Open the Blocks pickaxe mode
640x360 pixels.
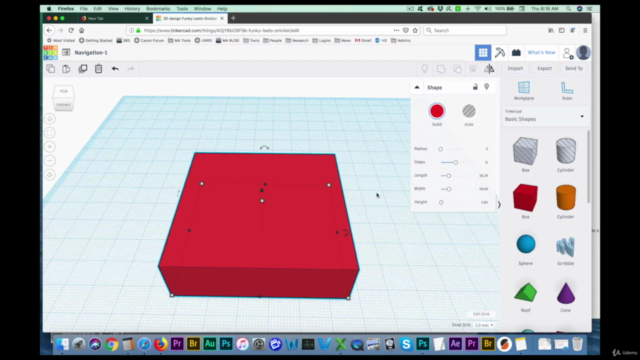500,53
